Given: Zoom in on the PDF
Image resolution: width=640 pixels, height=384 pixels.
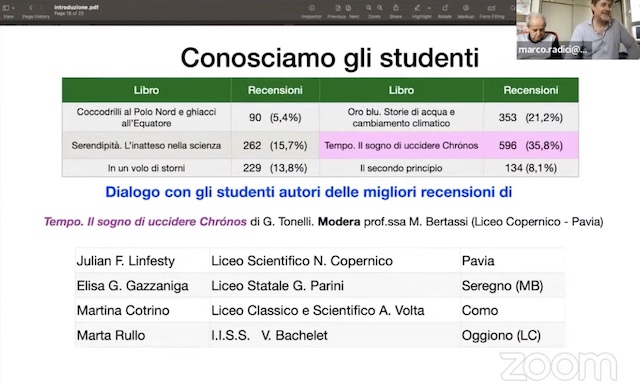Looking at the screenshot, I should [x=380, y=8].
